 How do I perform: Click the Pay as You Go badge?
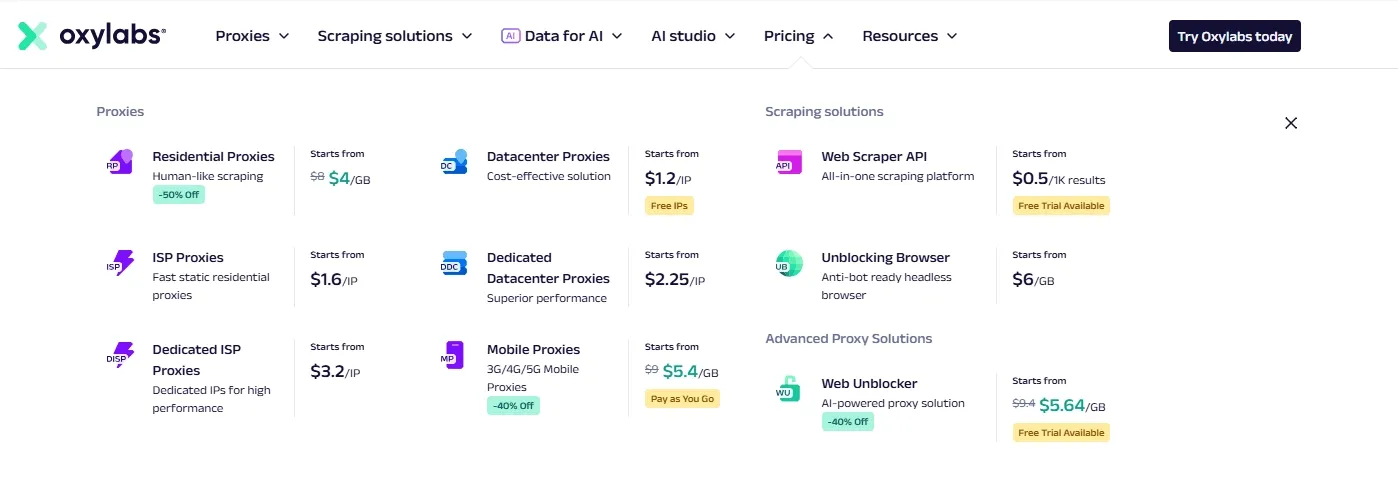(682, 398)
